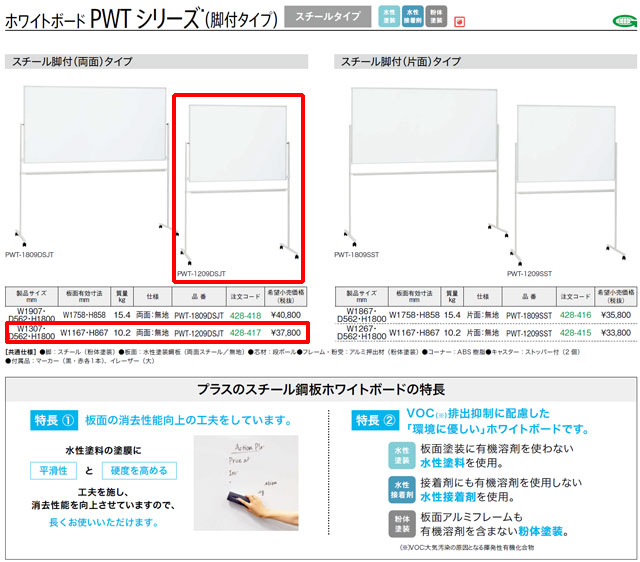This screenshot has height=562, width=640.
Task: Click order code 428-415
Action: click(576, 333)
